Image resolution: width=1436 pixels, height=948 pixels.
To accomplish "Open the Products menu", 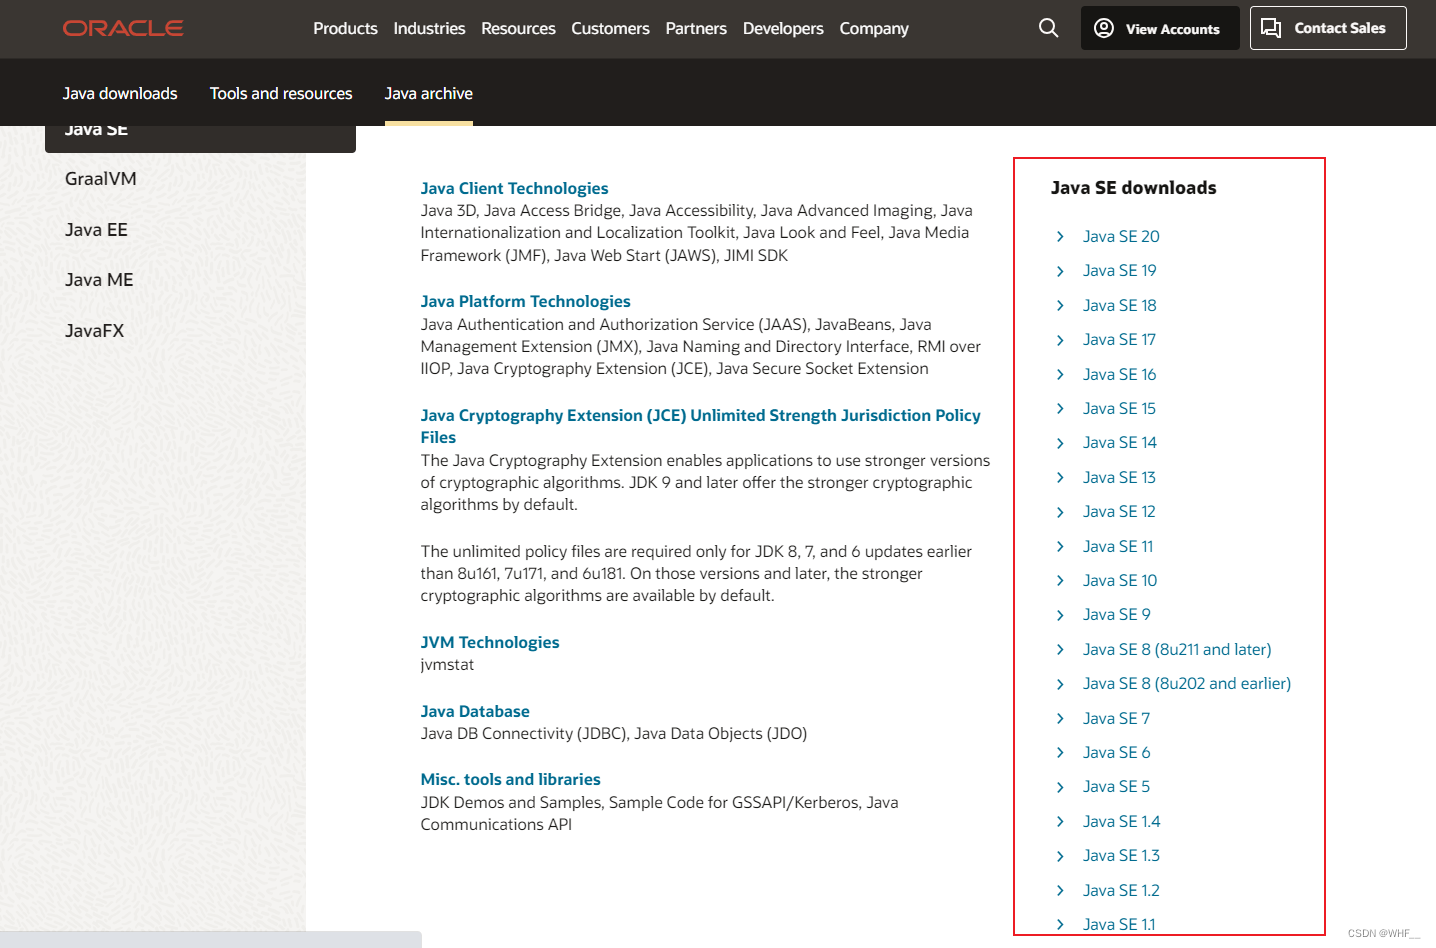I will tap(345, 28).
